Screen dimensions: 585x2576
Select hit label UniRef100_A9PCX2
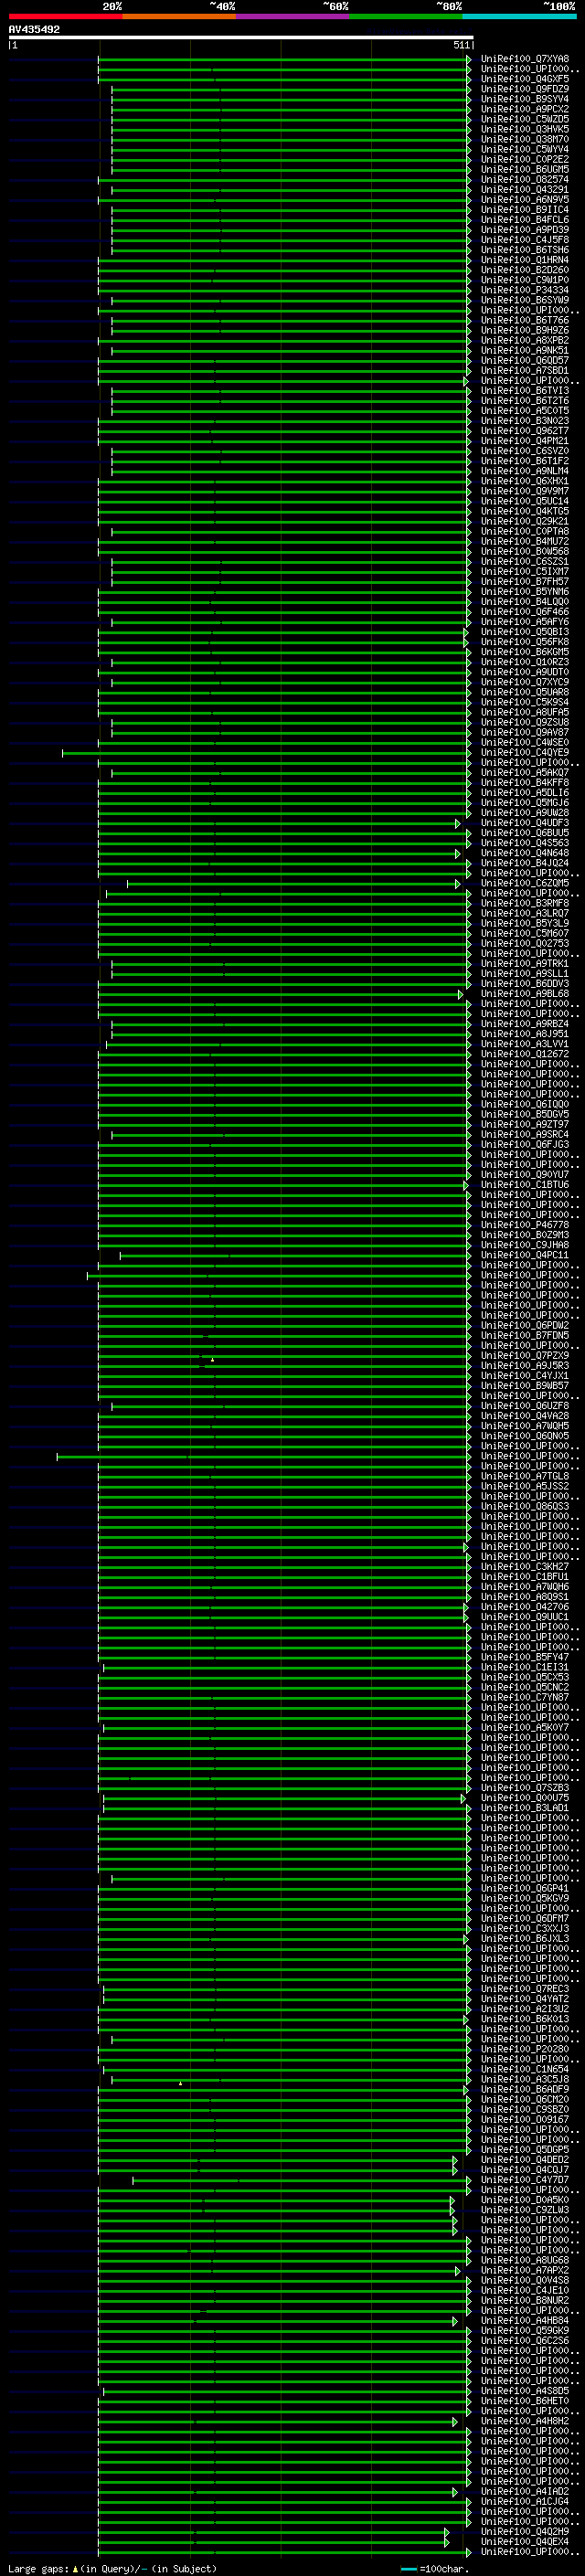point(525,109)
